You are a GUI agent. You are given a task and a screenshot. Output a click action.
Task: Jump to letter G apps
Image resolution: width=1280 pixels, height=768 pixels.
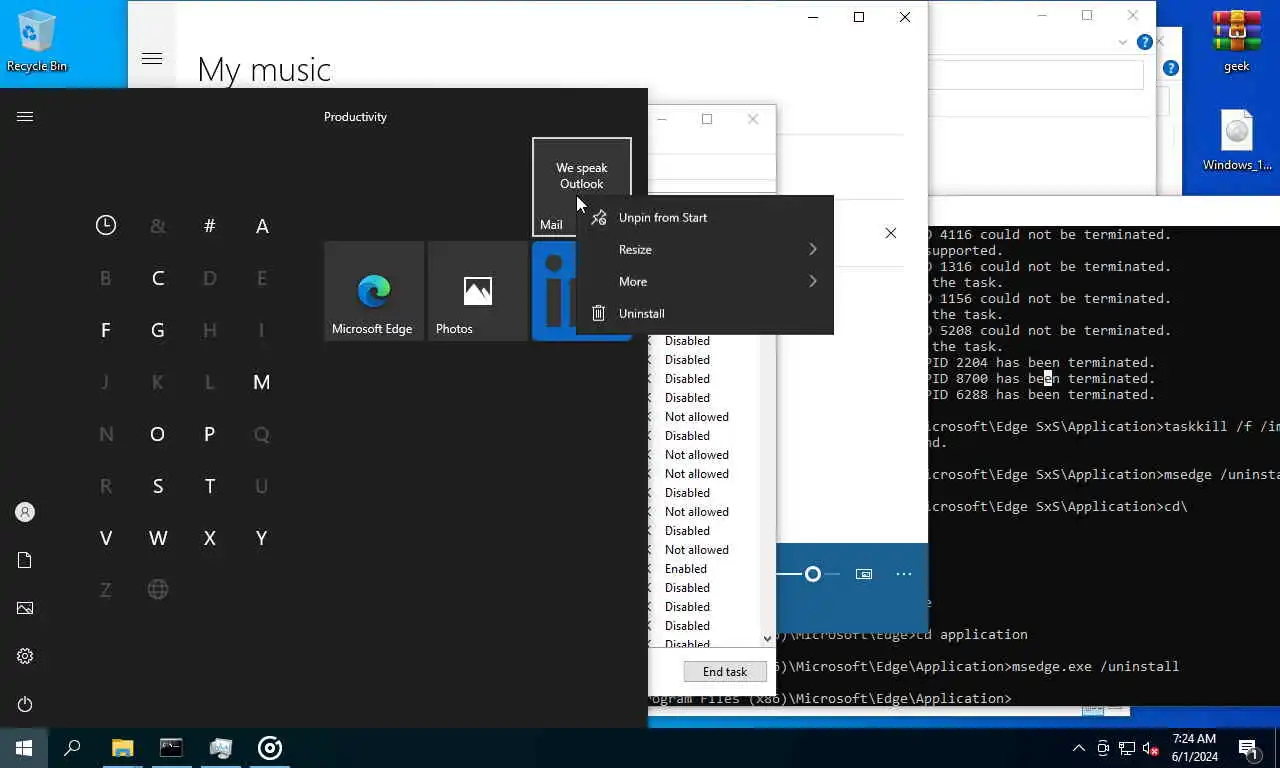[x=158, y=330]
